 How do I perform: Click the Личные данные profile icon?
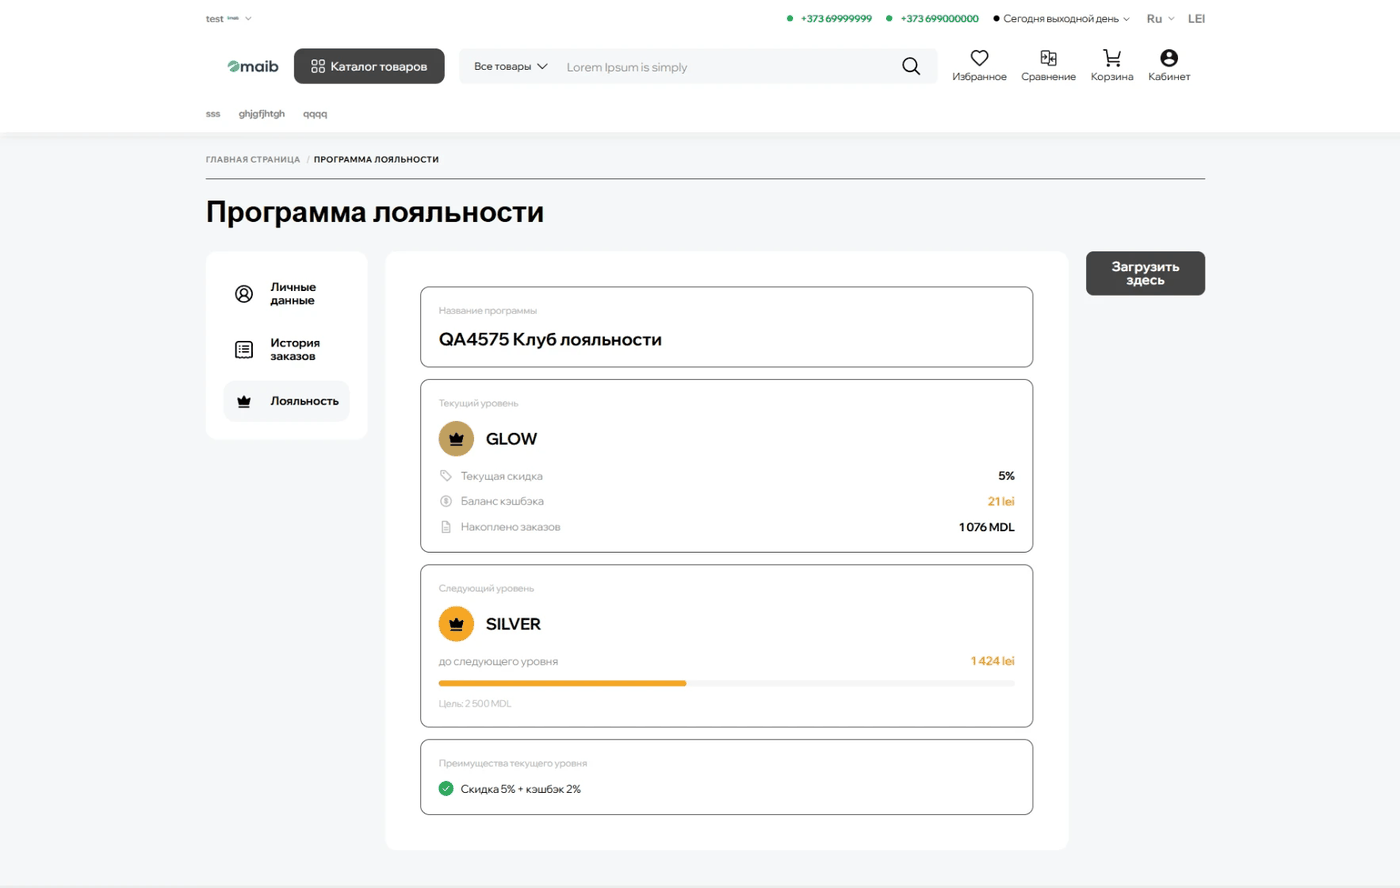[x=244, y=294]
